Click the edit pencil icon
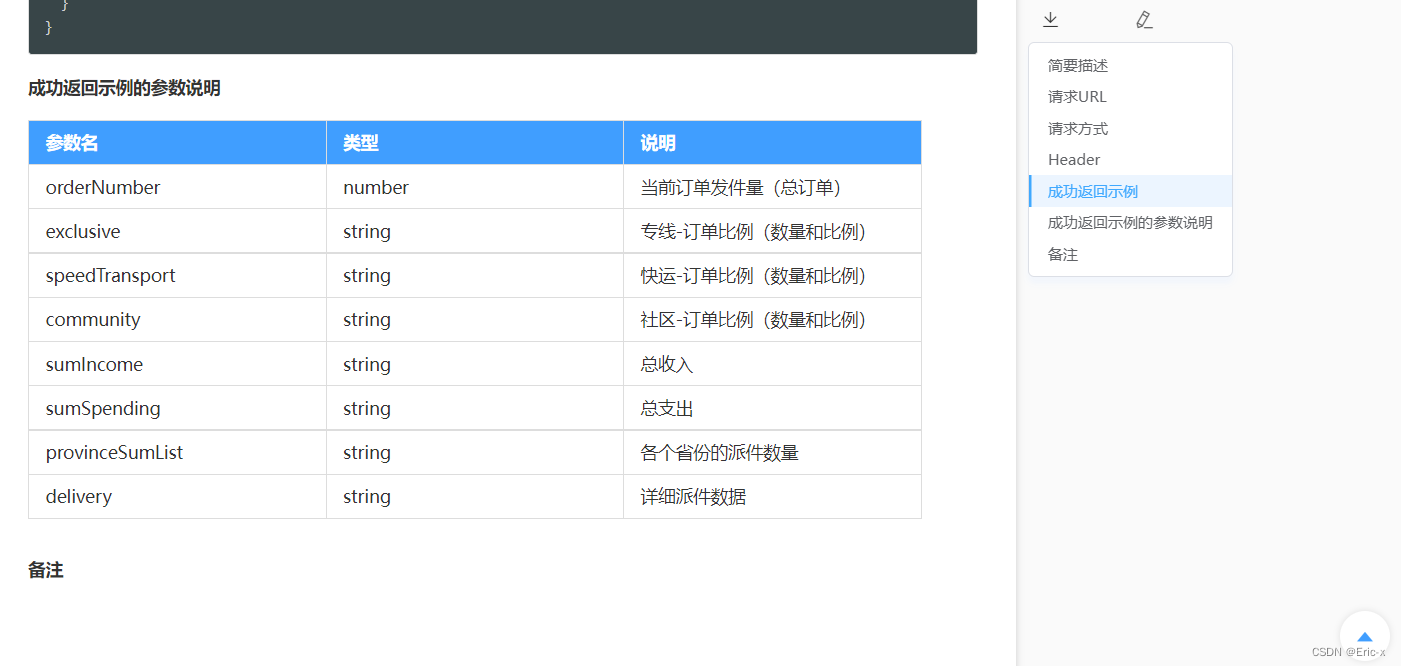 click(x=1144, y=19)
